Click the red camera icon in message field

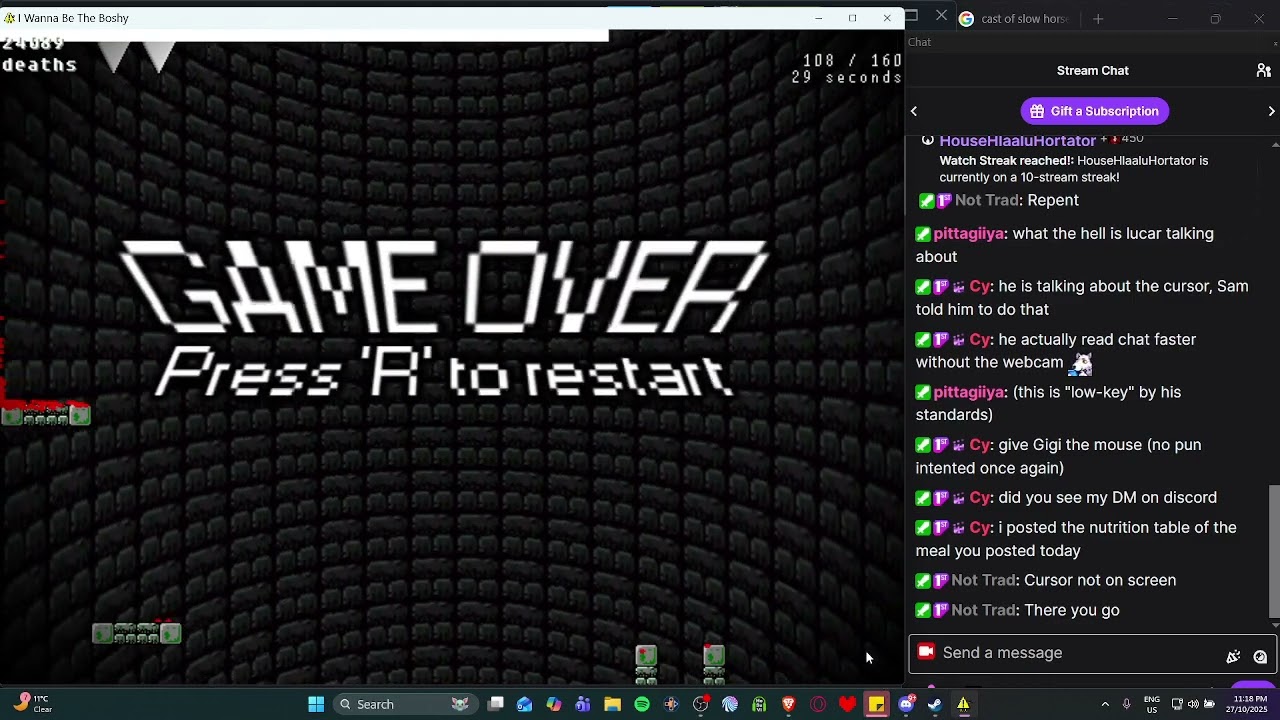click(x=926, y=652)
